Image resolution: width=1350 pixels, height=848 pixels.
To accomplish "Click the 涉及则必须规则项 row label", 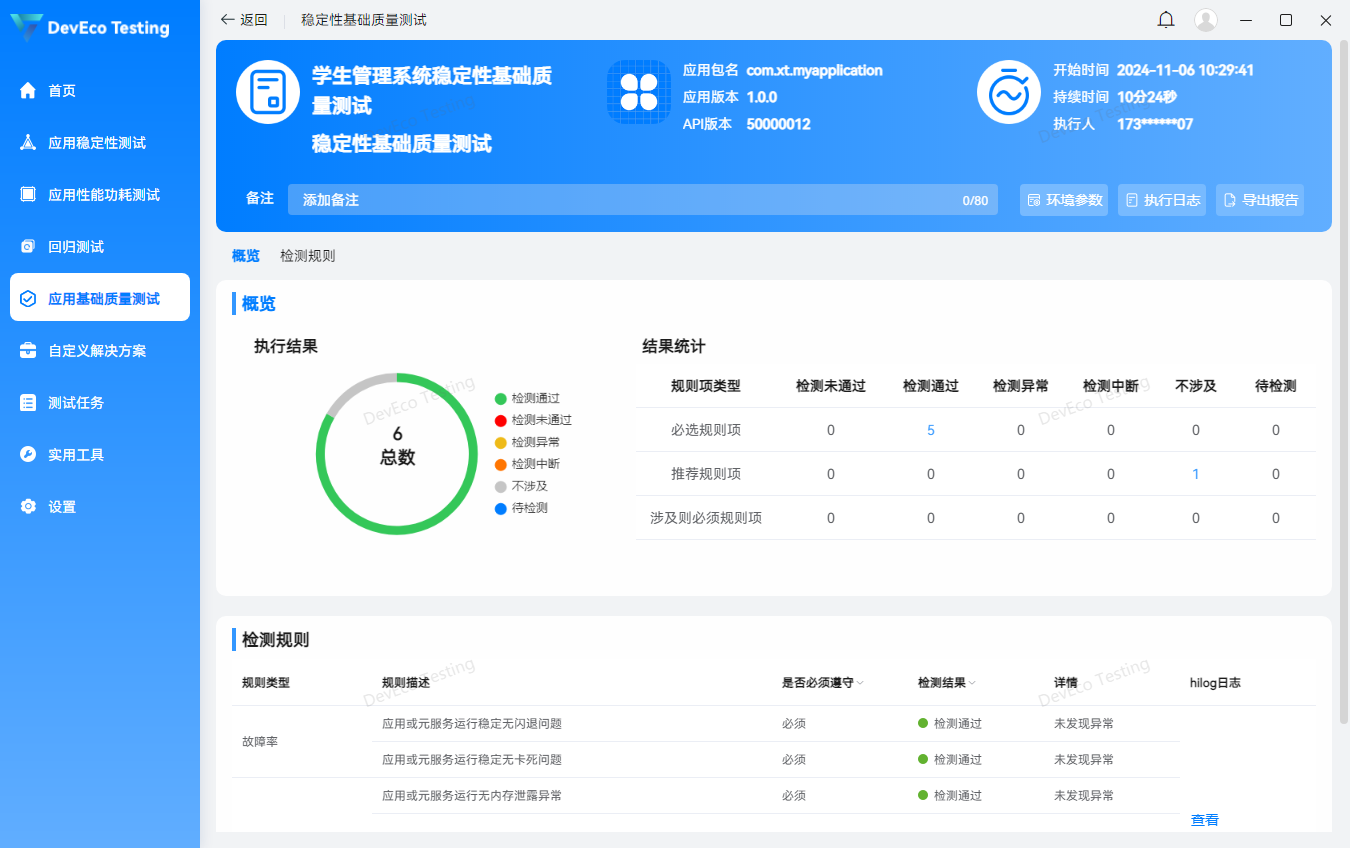I will (x=706, y=518).
